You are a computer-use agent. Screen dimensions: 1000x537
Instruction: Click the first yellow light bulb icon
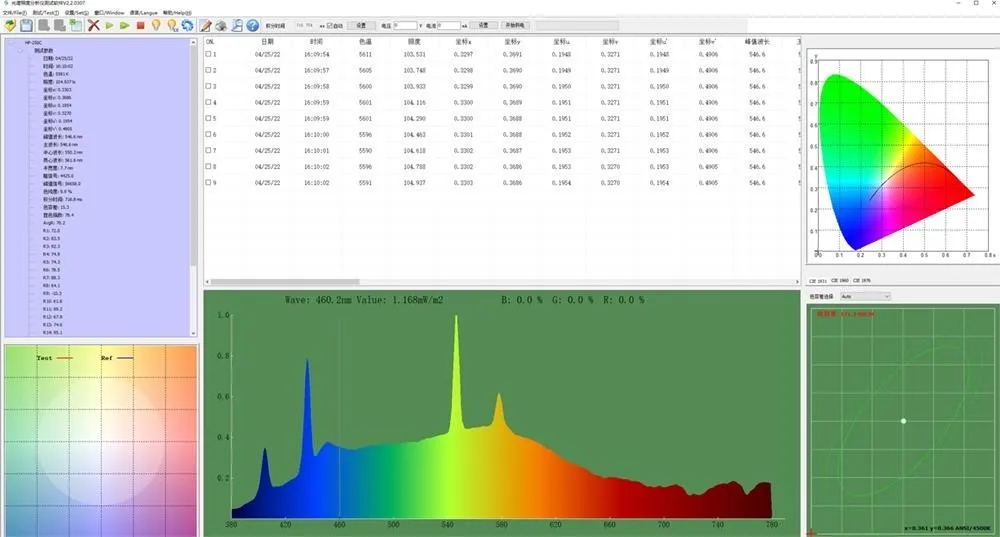tap(156, 24)
